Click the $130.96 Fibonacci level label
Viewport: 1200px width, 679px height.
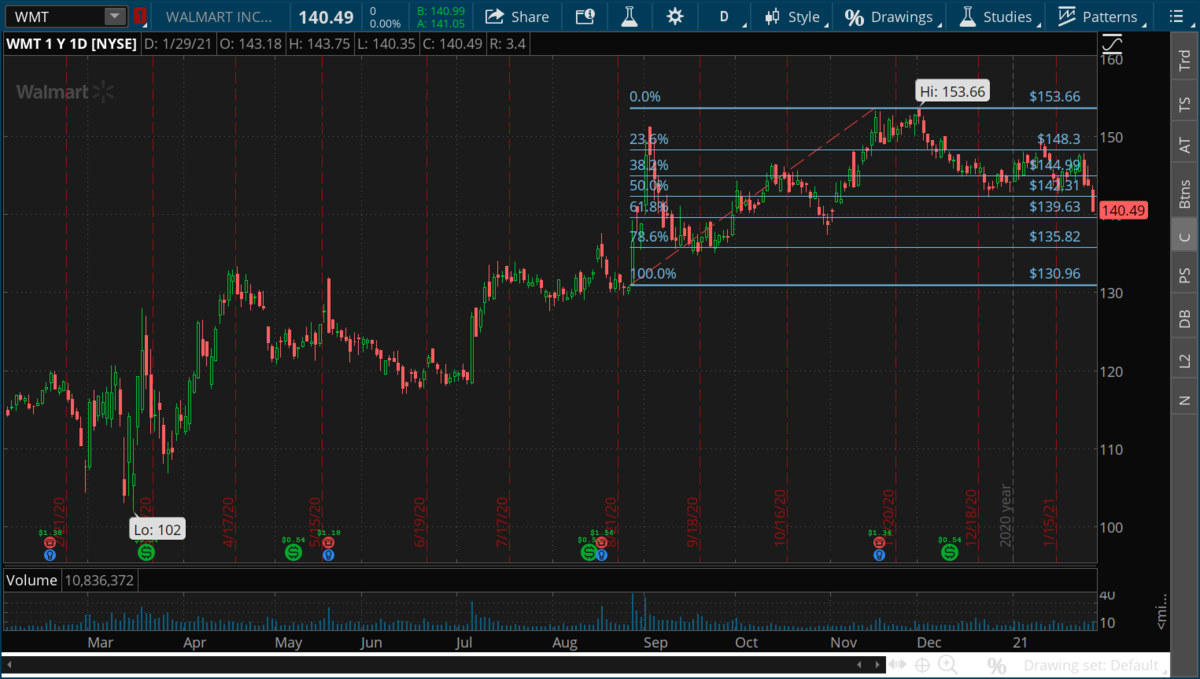(1054, 274)
